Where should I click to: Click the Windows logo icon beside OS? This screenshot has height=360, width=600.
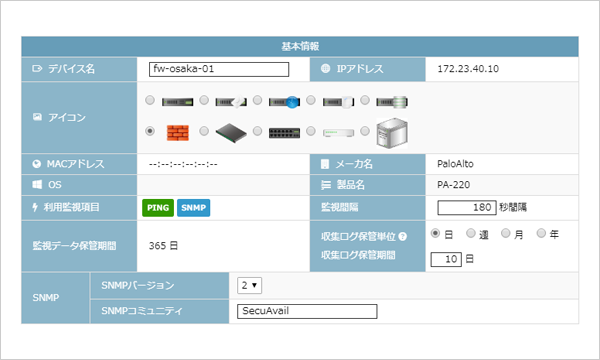(37, 184)
